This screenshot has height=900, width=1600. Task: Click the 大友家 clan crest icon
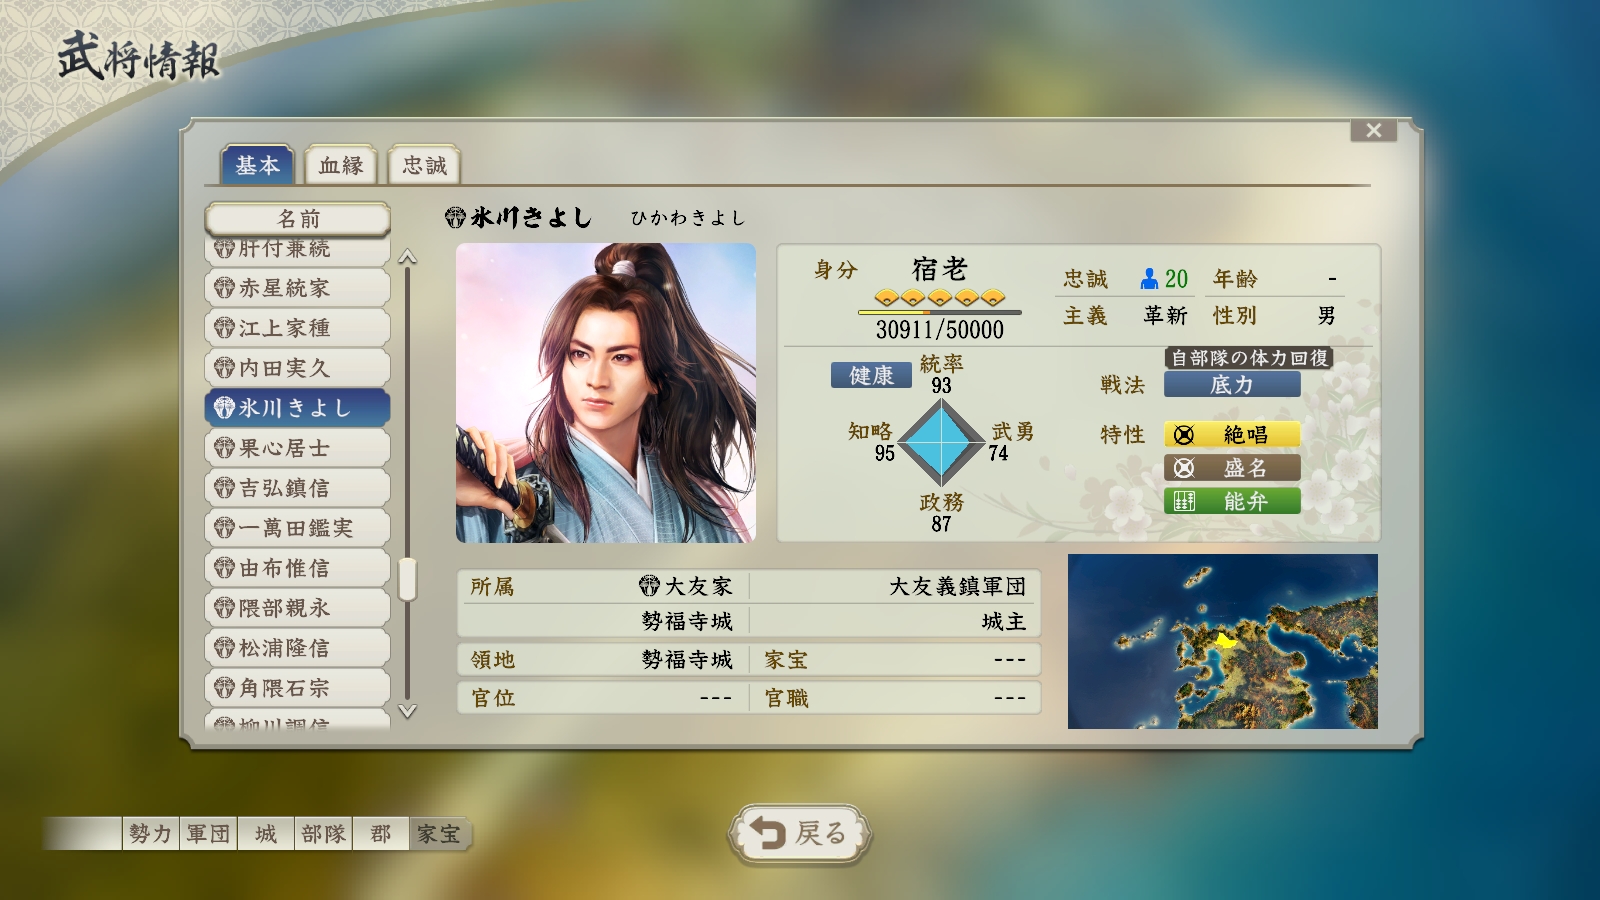649,586
